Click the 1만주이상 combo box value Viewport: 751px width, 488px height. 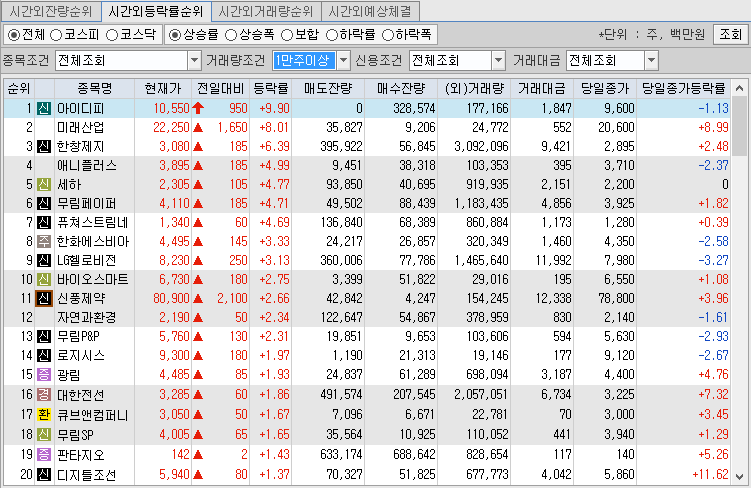pos(305,61)
